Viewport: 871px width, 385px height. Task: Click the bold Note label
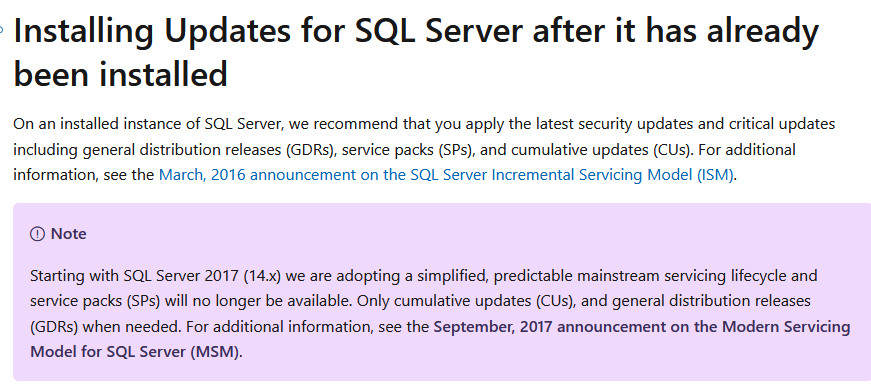pos(68,234)
